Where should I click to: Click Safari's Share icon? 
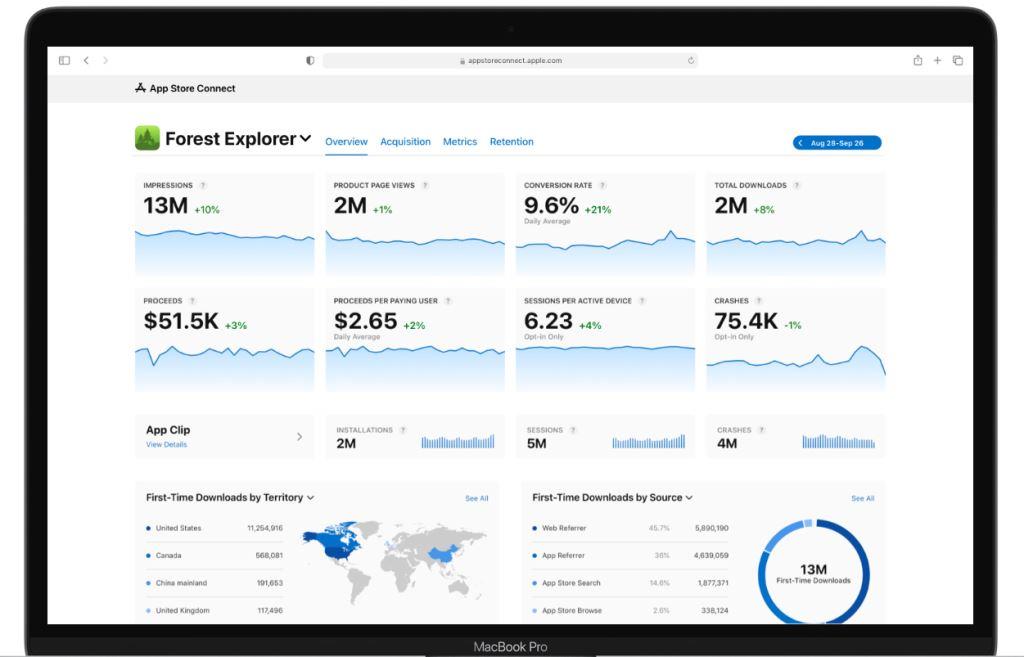pos(918,61)
